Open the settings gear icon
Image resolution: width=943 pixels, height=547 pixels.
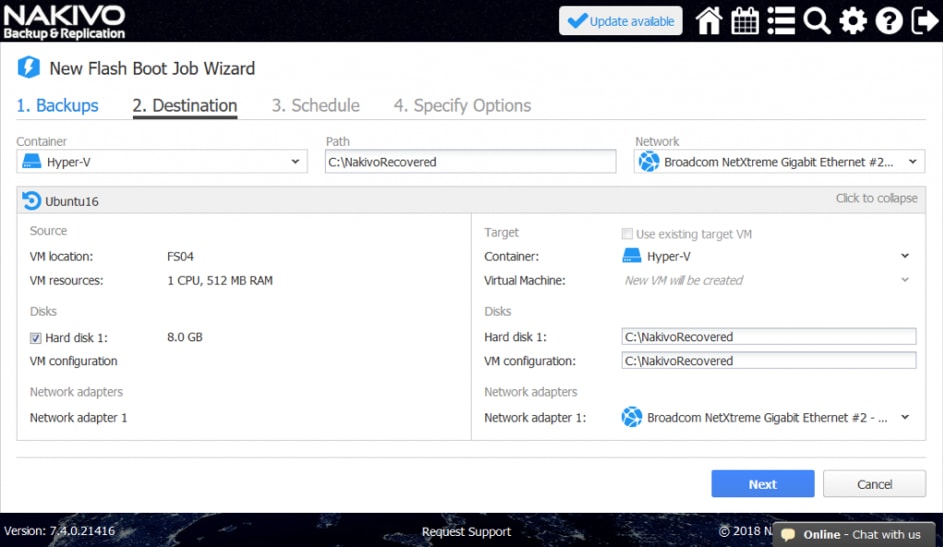[853, 21]
